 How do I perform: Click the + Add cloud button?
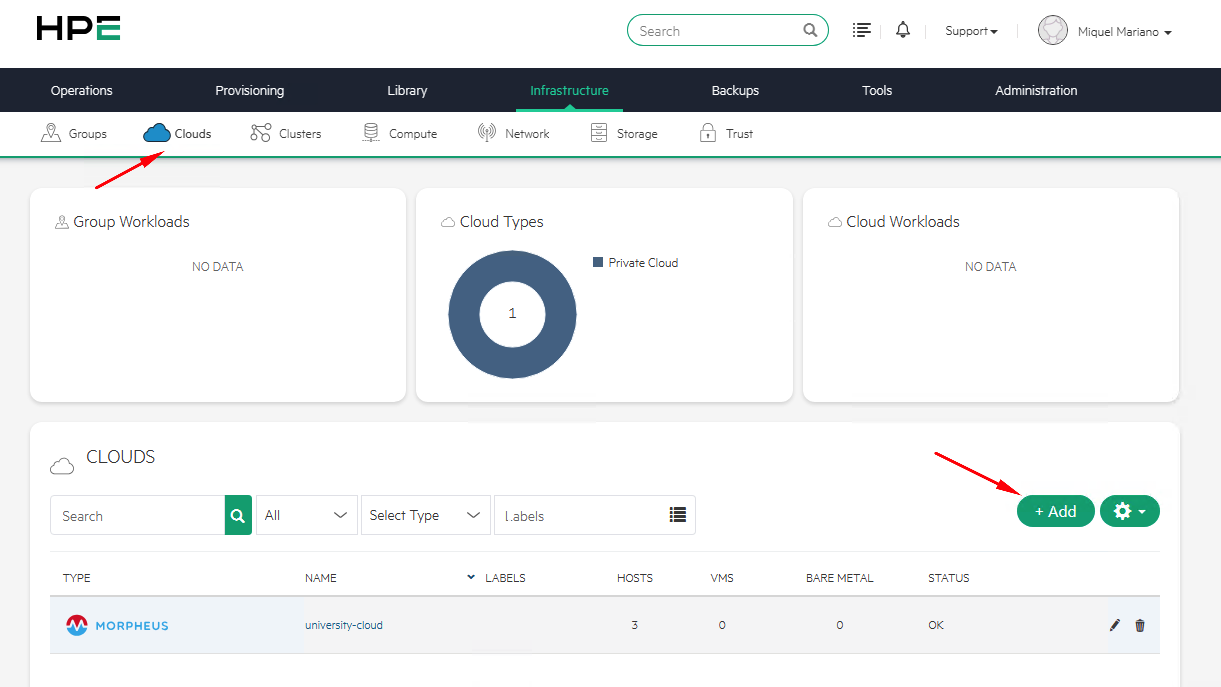[1056, 511]
